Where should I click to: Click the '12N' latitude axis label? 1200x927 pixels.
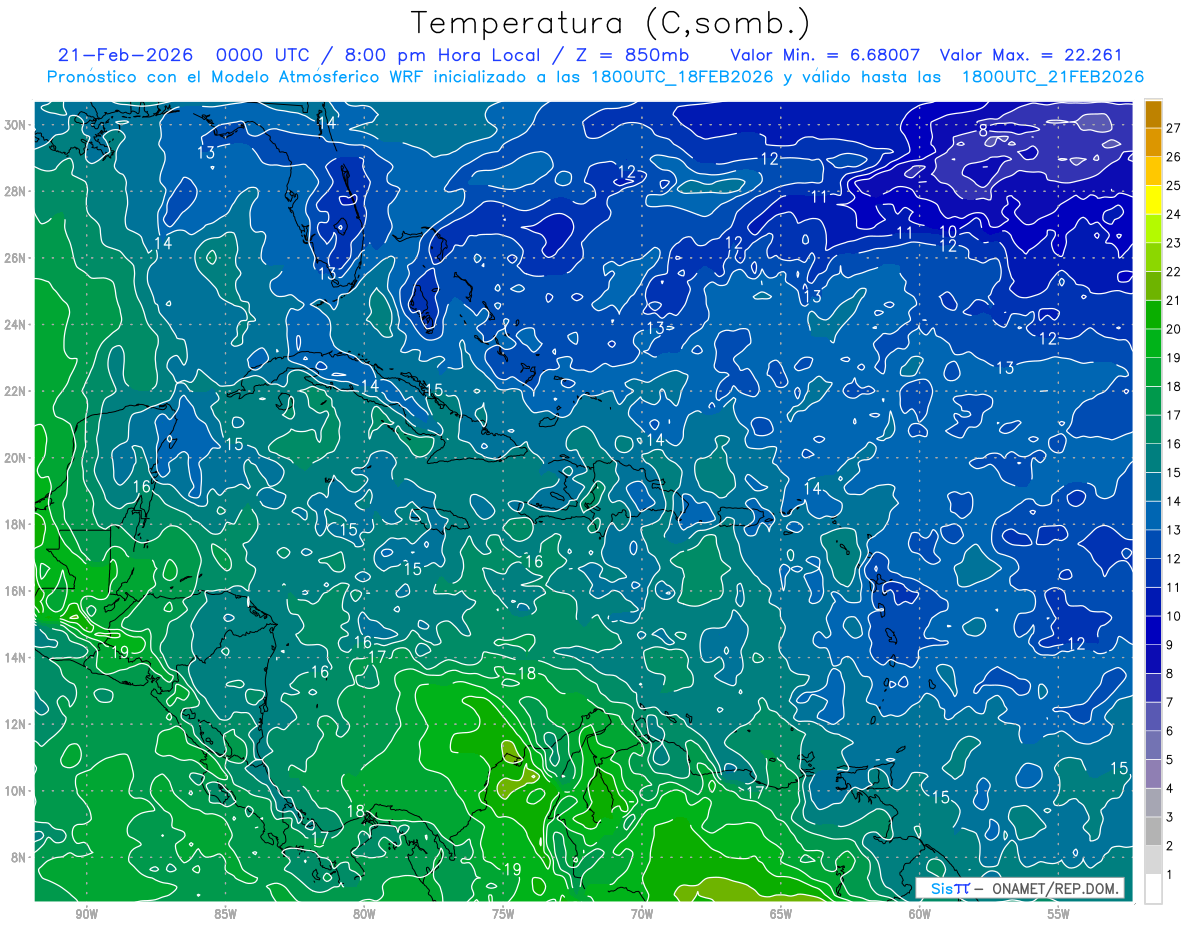click(17, 724)
